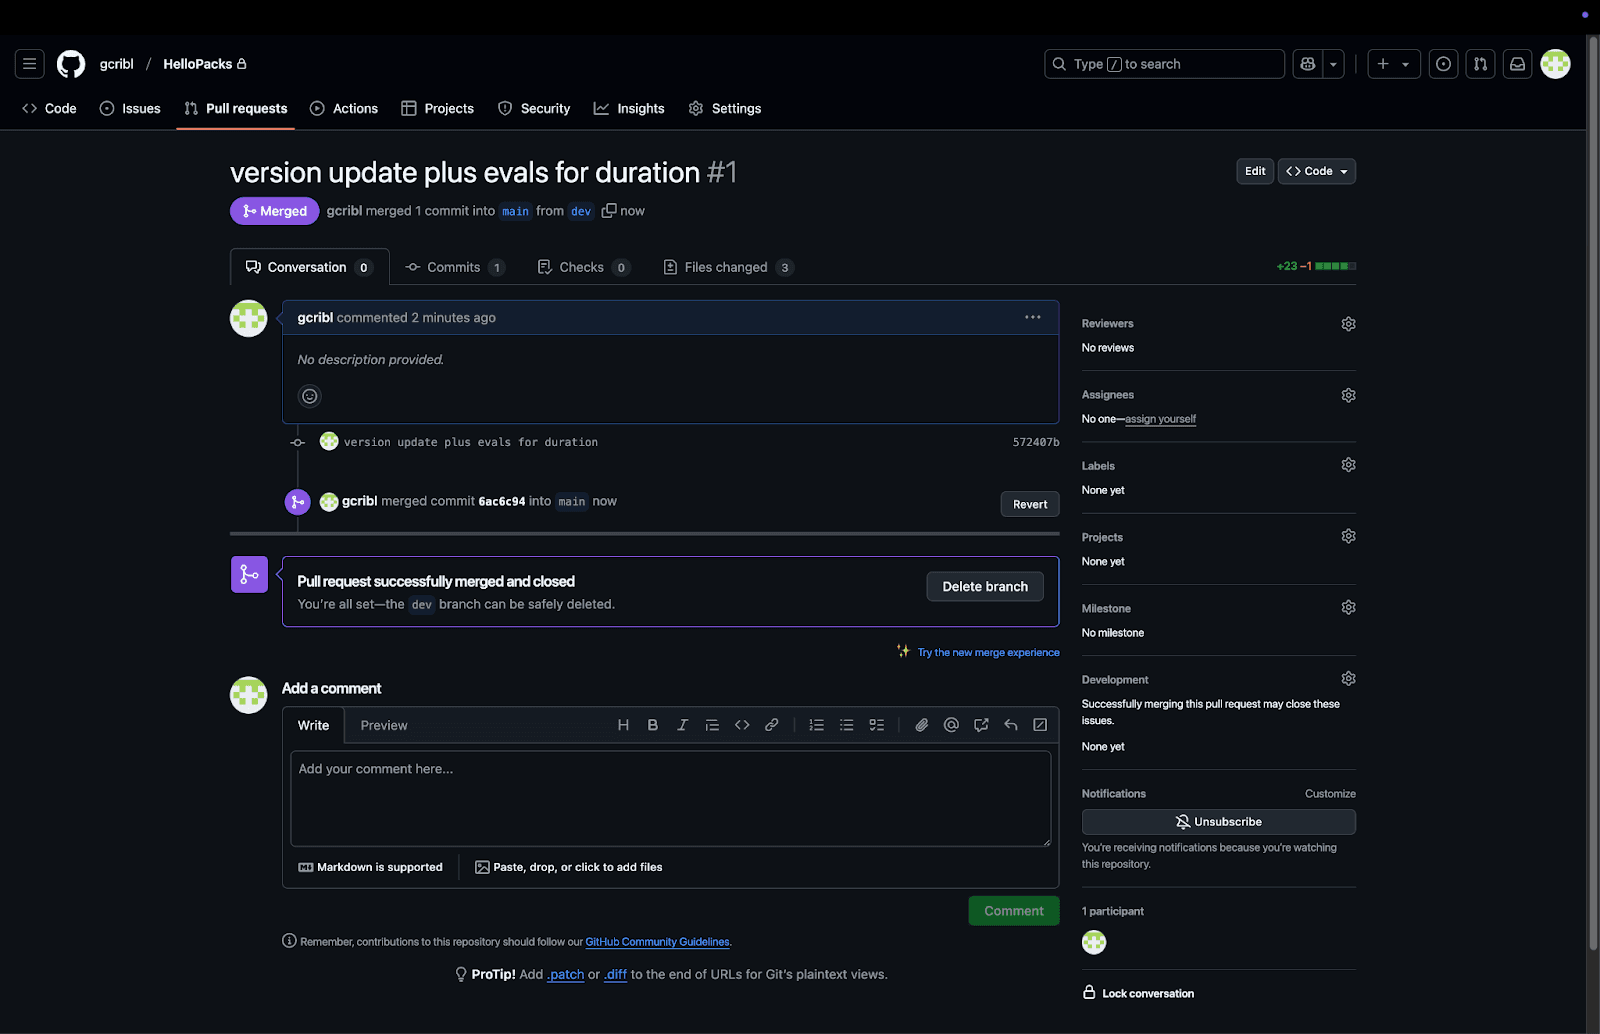Click the Delete branch button

tap(984, 587)
